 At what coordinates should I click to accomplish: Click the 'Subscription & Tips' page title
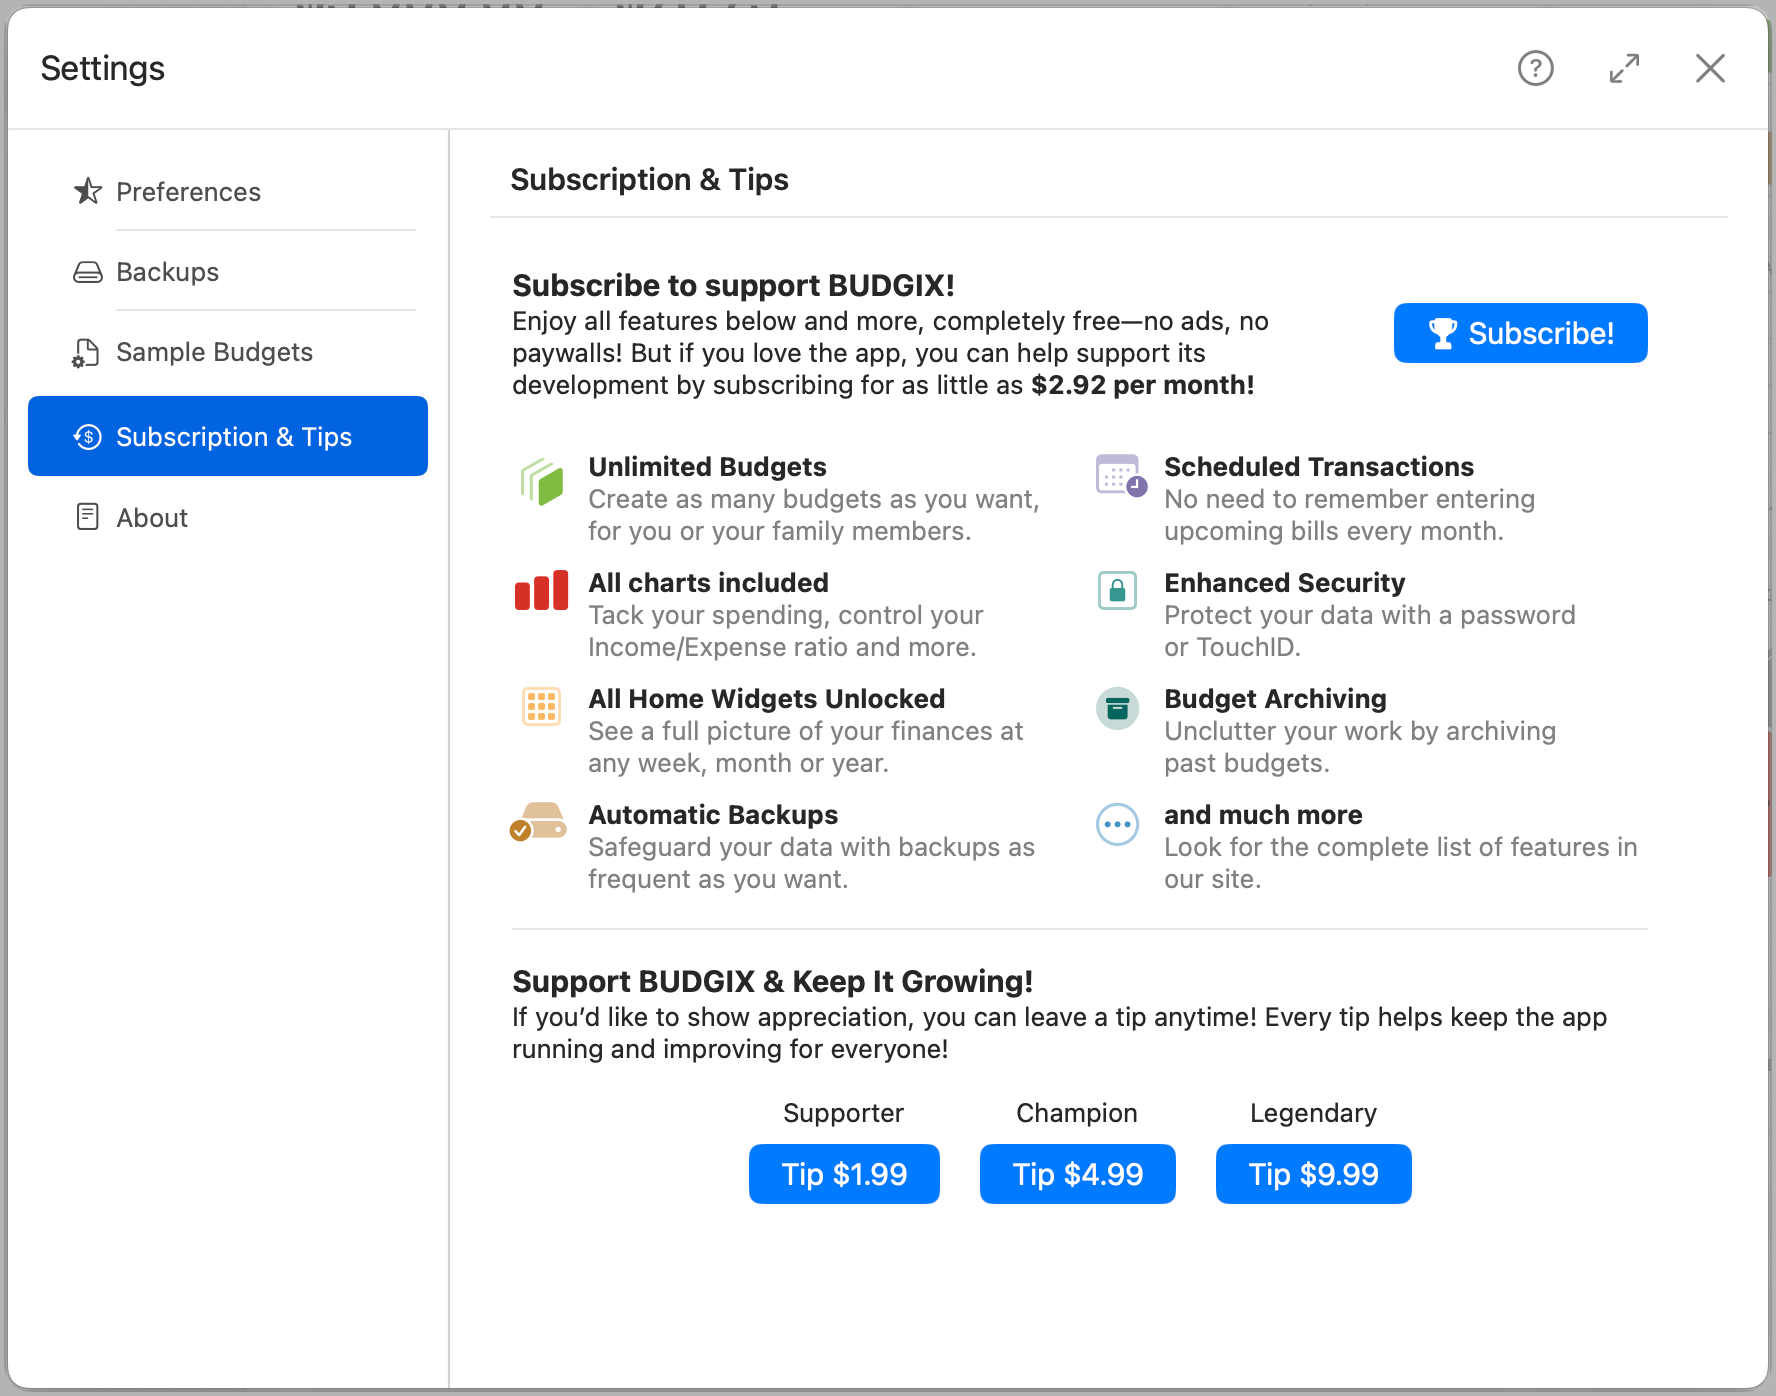(x=649, y=180)
